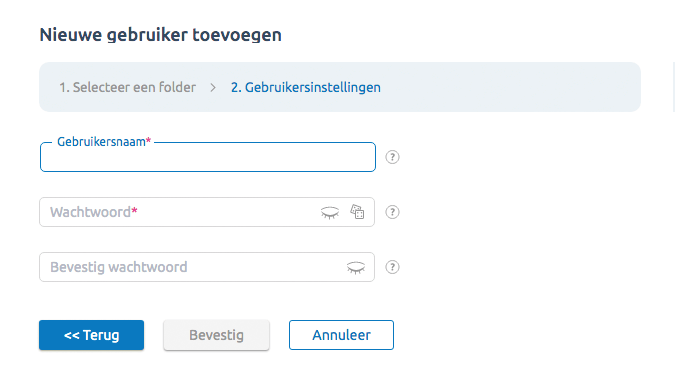Image resolution: width=675 pixels, height=380 pixels.
Task: Focus the Wachtwoord input field
Action: (207, 212)
